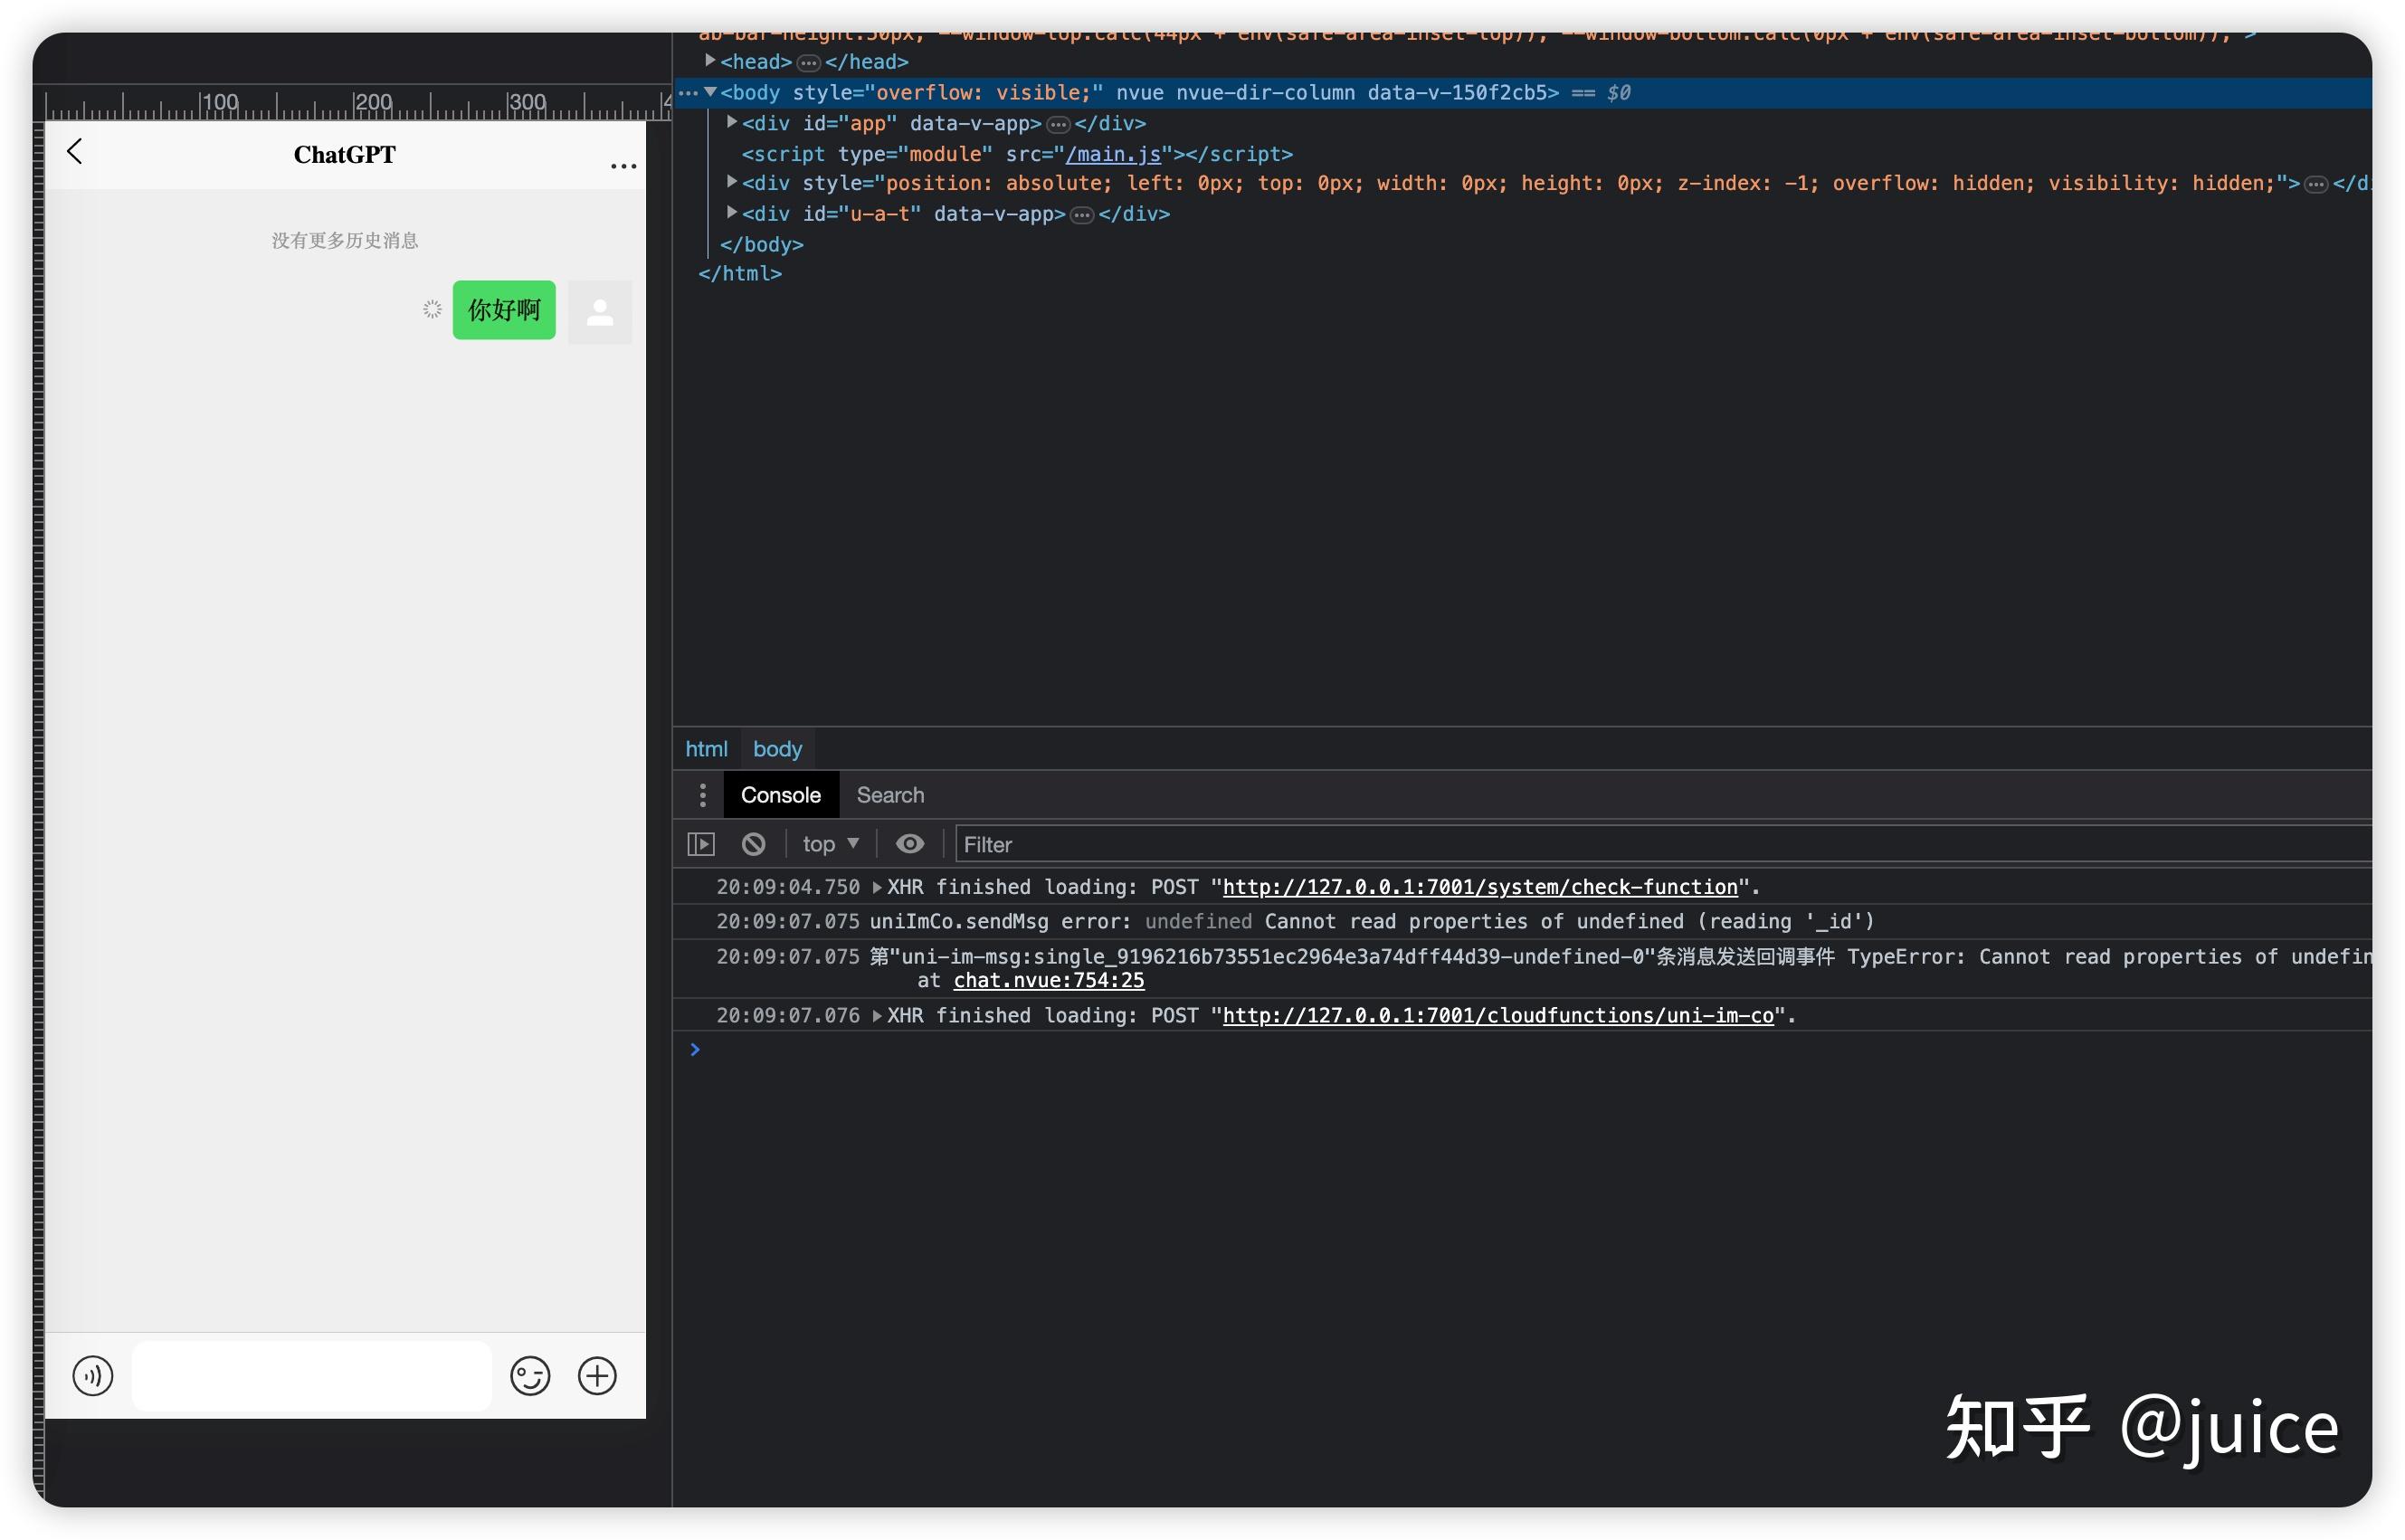This screenshot has height=1540, width=2405.
Task: Click the green 你好啊 message bubble
Action: click(x=504, y=310)
